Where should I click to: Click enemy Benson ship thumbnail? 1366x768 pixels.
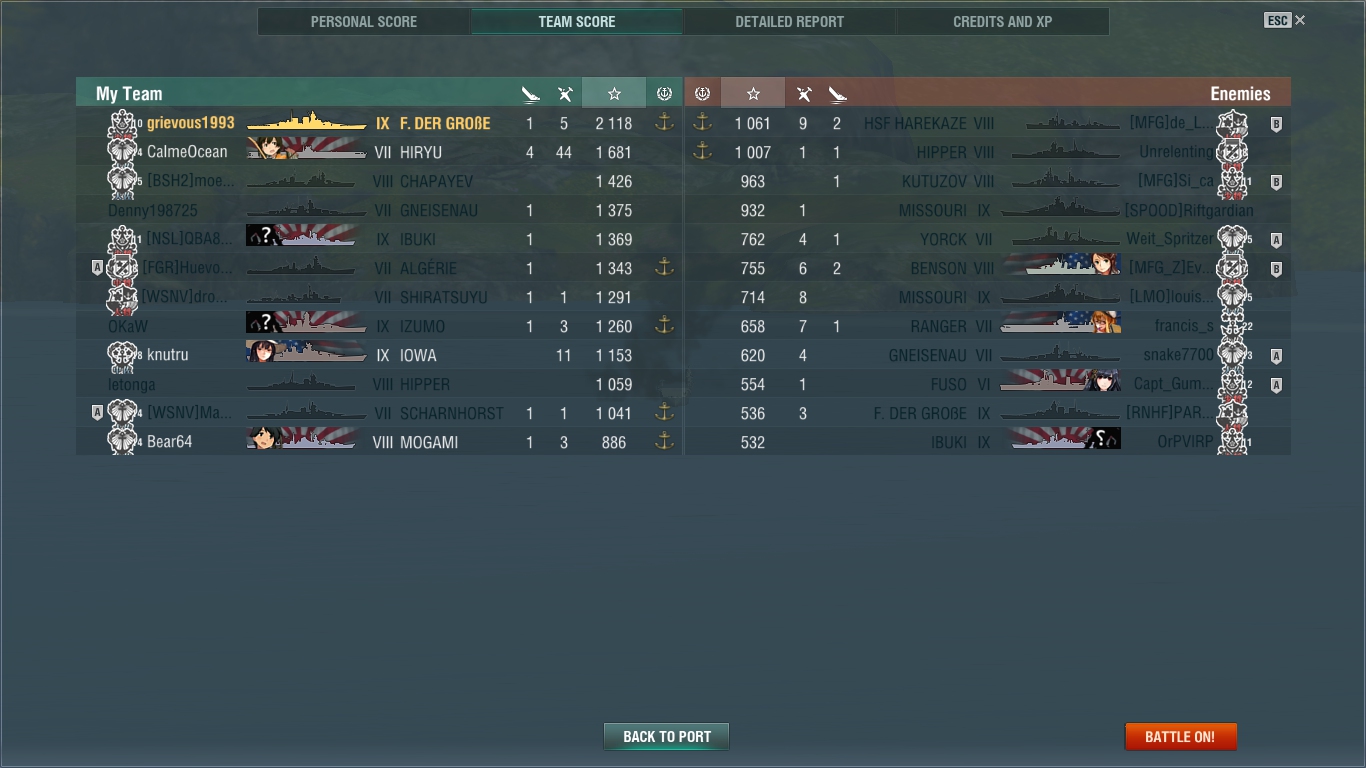pyautogui.click(x=1061, y=265)
